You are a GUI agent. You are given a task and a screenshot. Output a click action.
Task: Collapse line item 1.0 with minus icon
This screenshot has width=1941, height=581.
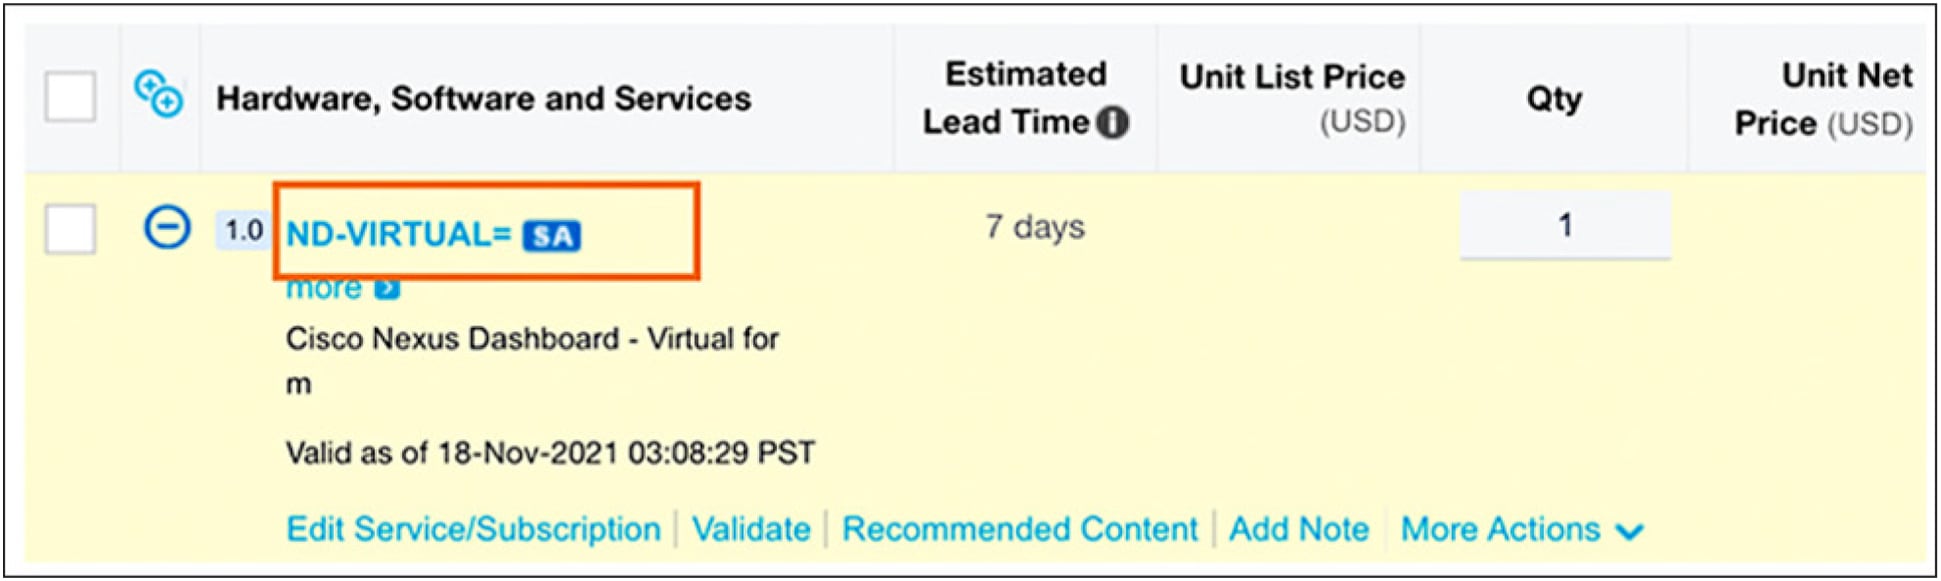[x=167, y=227]
